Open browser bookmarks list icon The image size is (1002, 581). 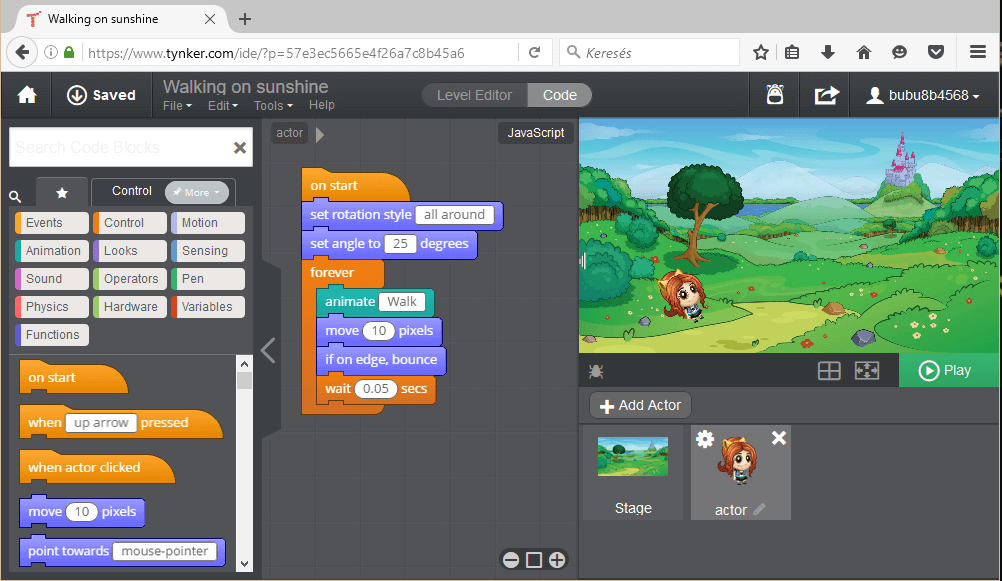[792, 52]
